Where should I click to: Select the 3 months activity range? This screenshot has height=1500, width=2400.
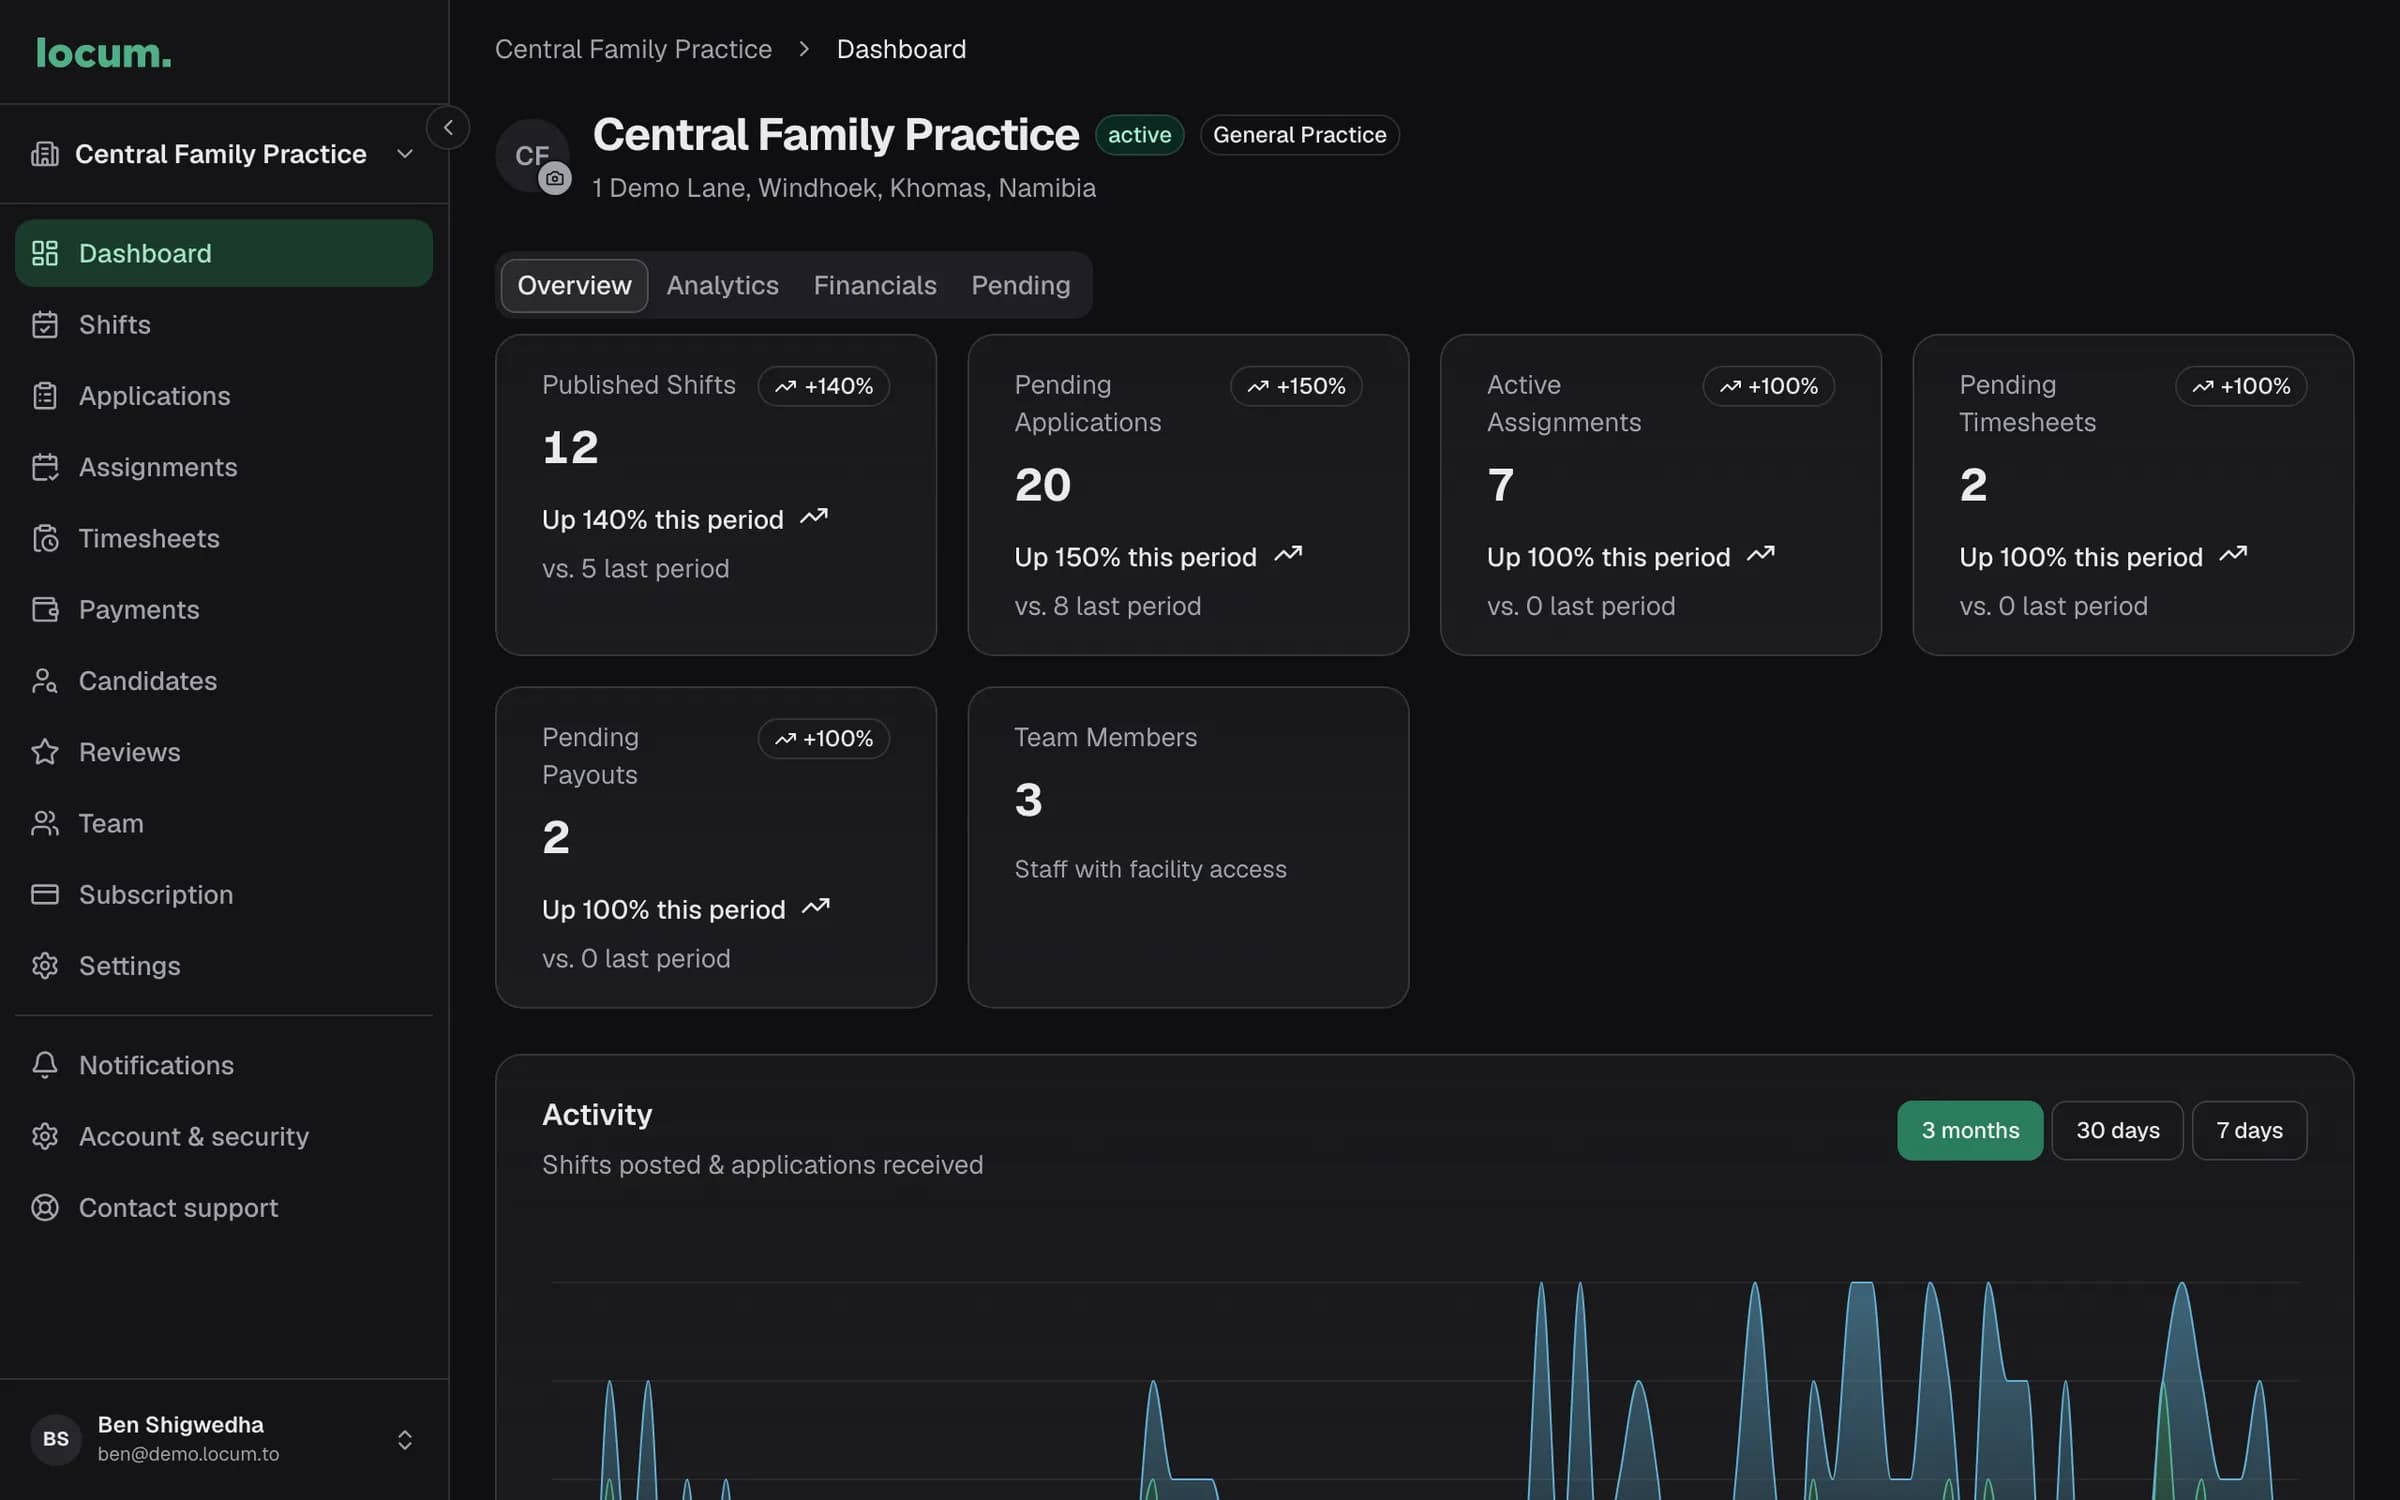tap(1970, 1130)
